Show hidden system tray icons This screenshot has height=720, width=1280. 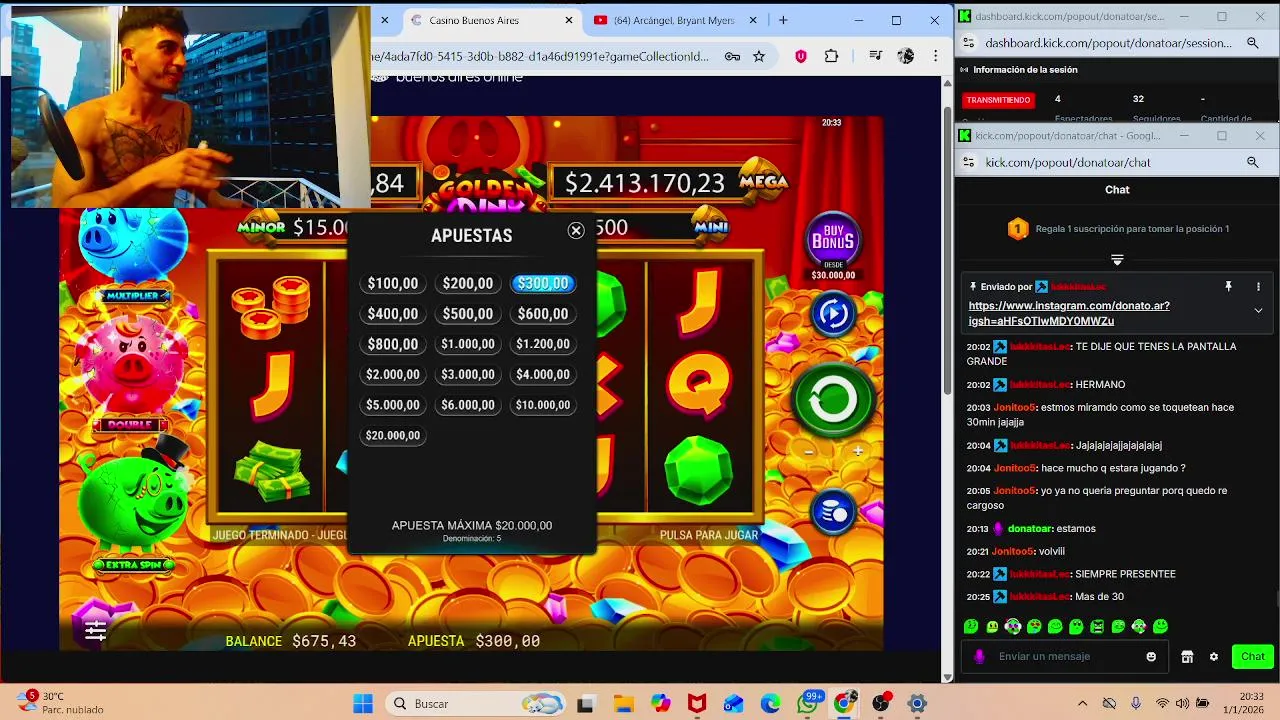point(1082,704)
